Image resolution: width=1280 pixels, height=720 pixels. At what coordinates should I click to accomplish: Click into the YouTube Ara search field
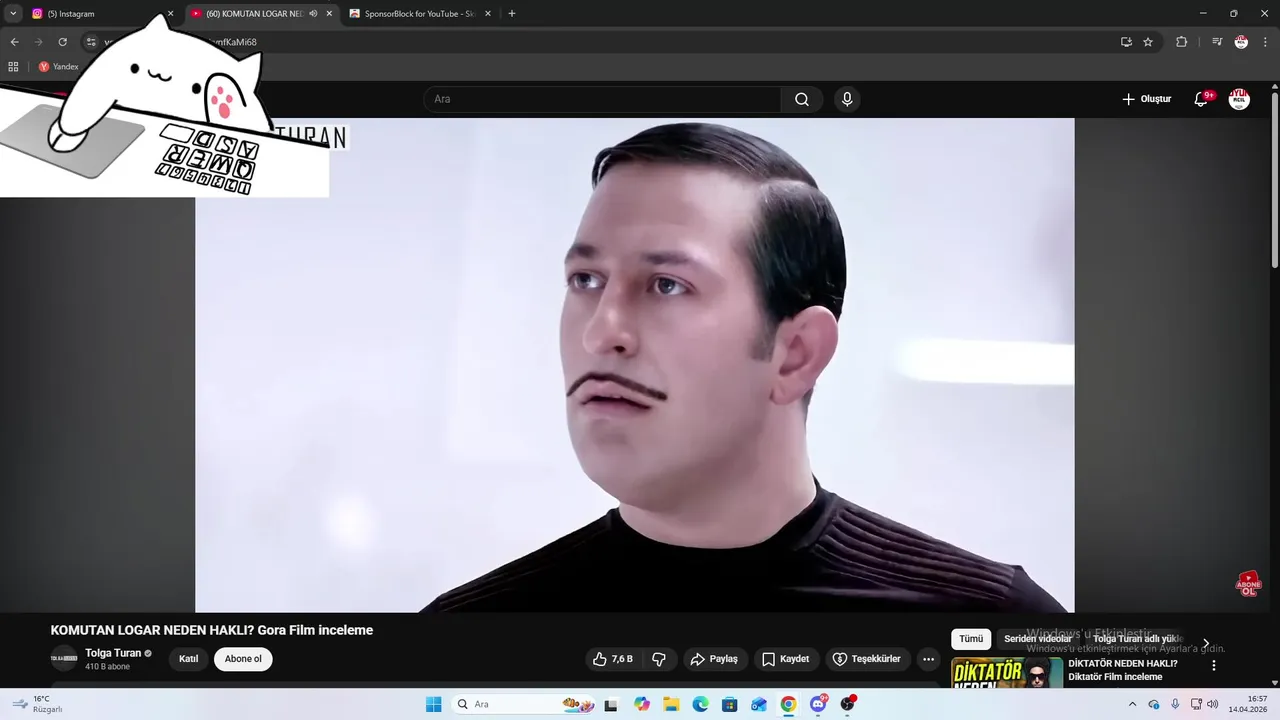[602, 99]
